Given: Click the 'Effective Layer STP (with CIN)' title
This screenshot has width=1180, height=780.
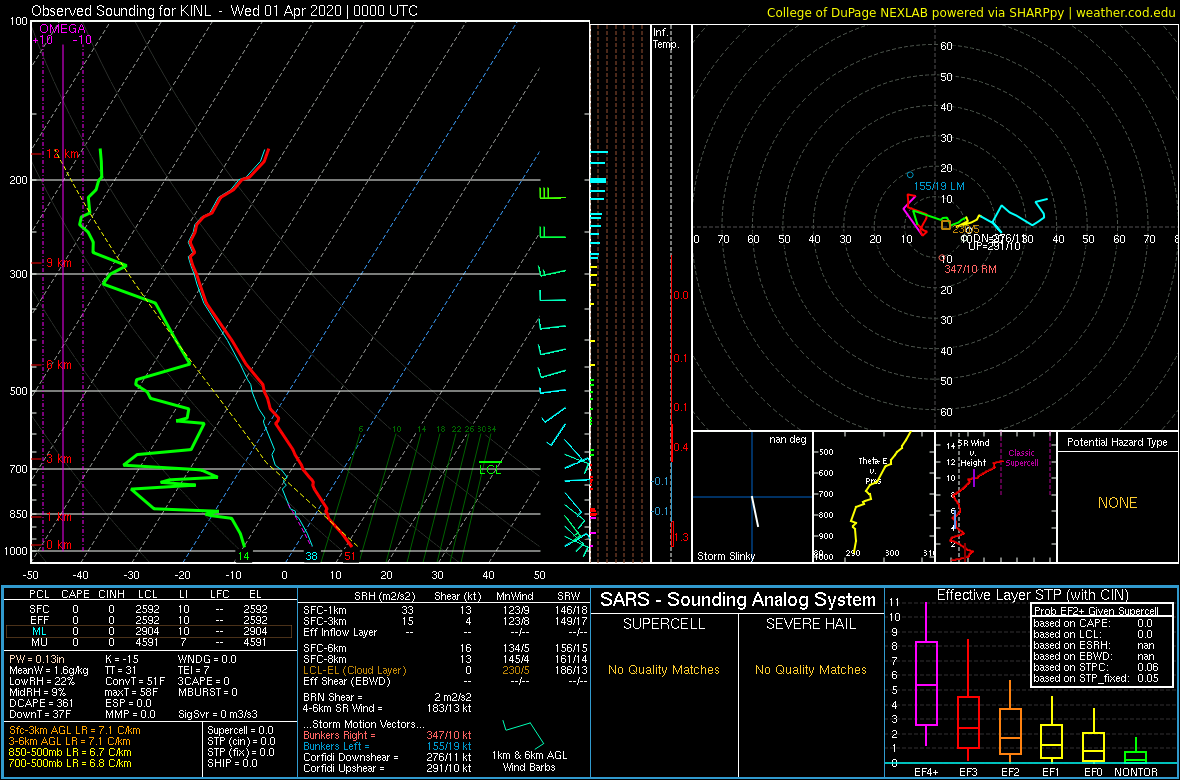Looking at the screenshot, I should 1031,596.
